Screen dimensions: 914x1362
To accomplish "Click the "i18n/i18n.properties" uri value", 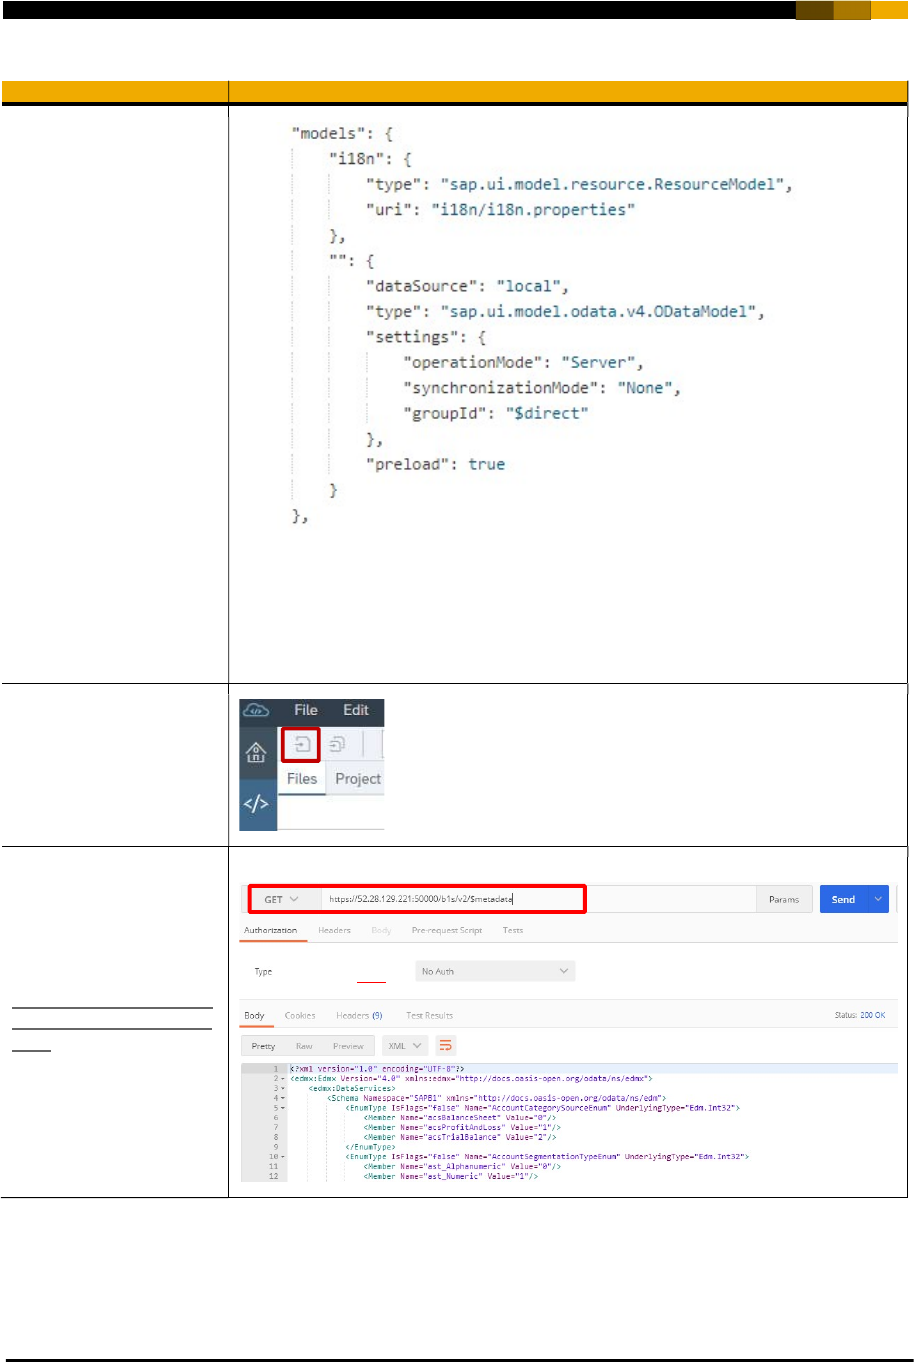I will coord(533,209).
